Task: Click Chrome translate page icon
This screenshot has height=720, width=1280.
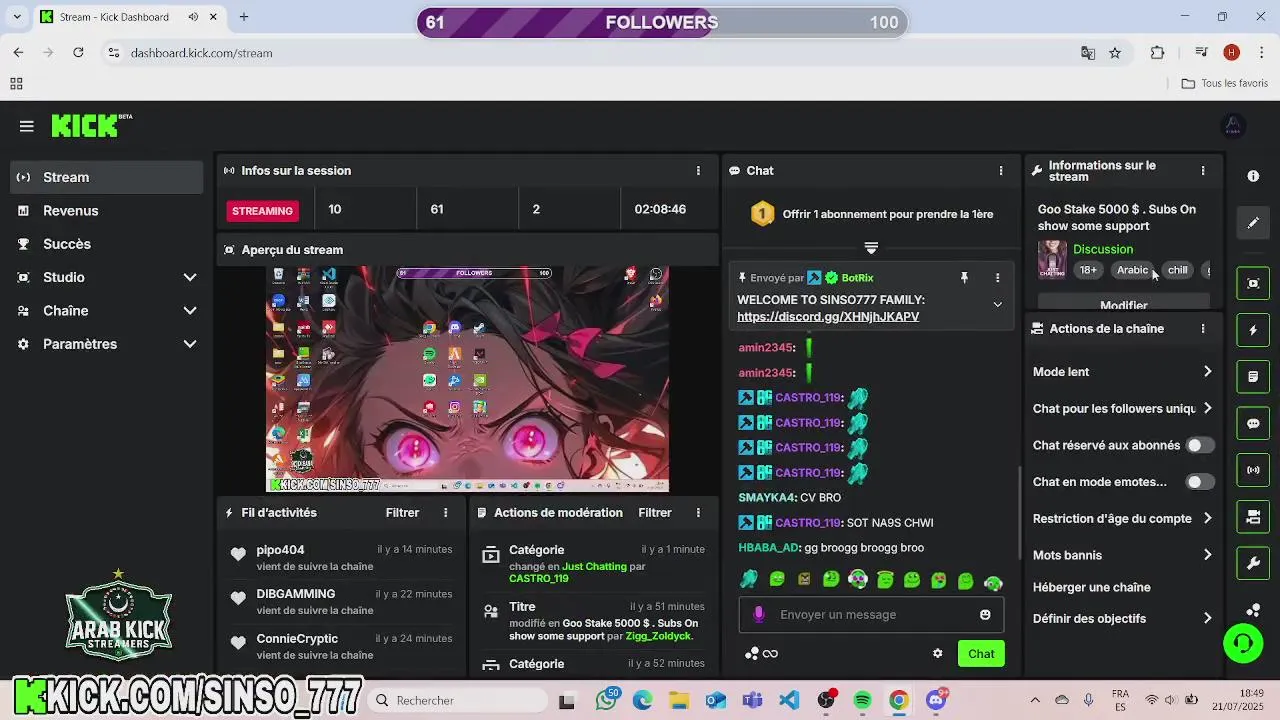Action: click(1088, 53)
